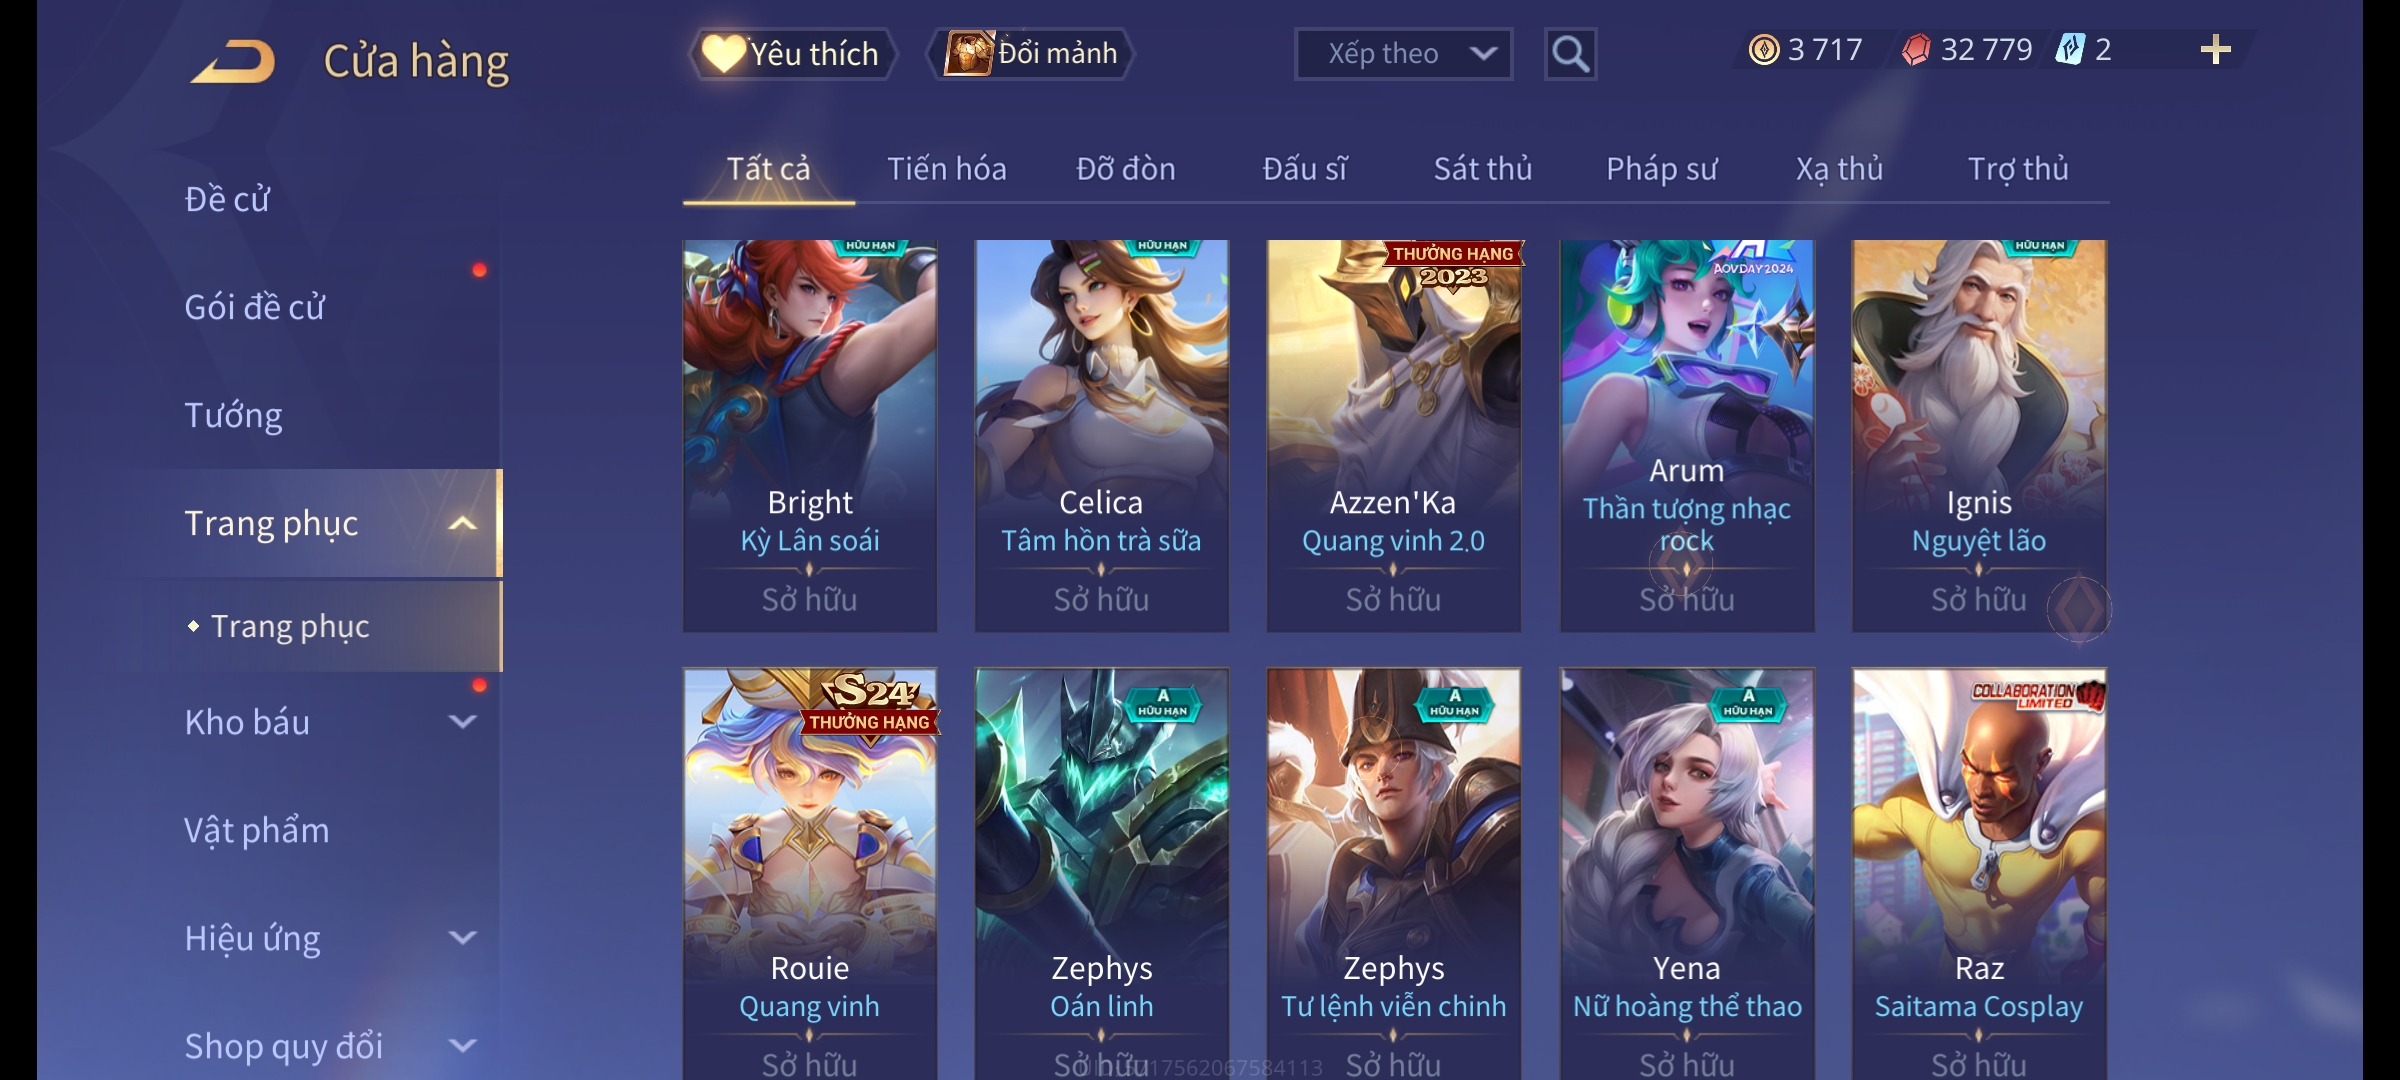Click the heart icon in Yêu thích
Viewport: 2400px width, 1080px height.
coord(723,53)
